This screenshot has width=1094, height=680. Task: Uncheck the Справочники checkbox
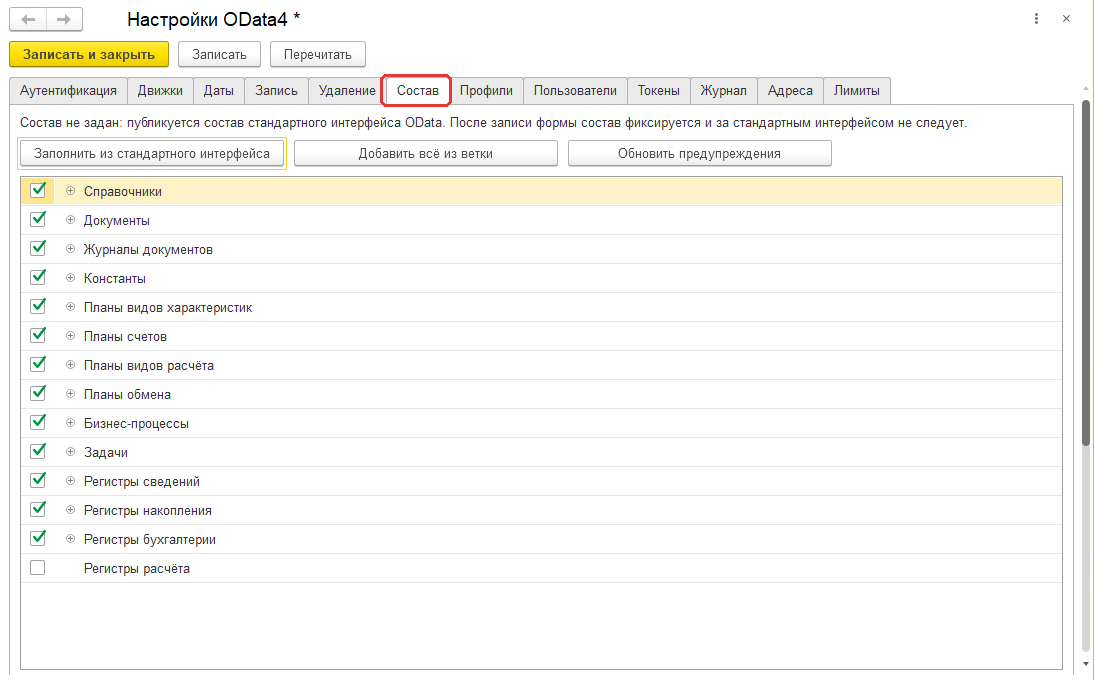pos(38,190)
